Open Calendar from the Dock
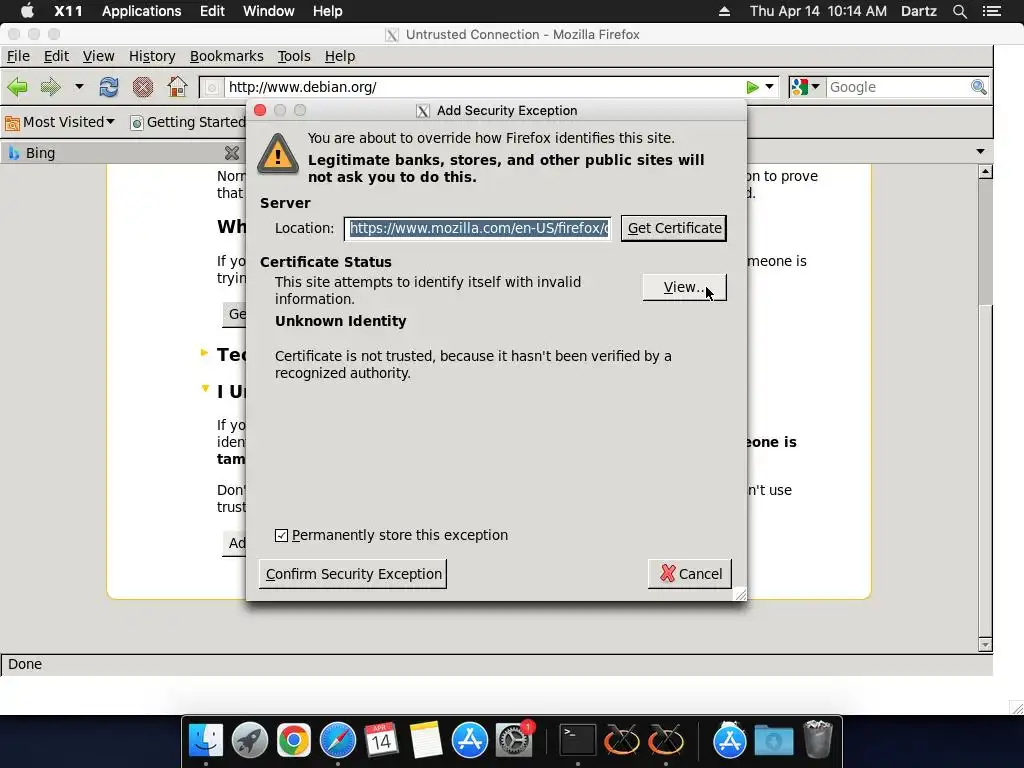 click(x=381, y=741)
